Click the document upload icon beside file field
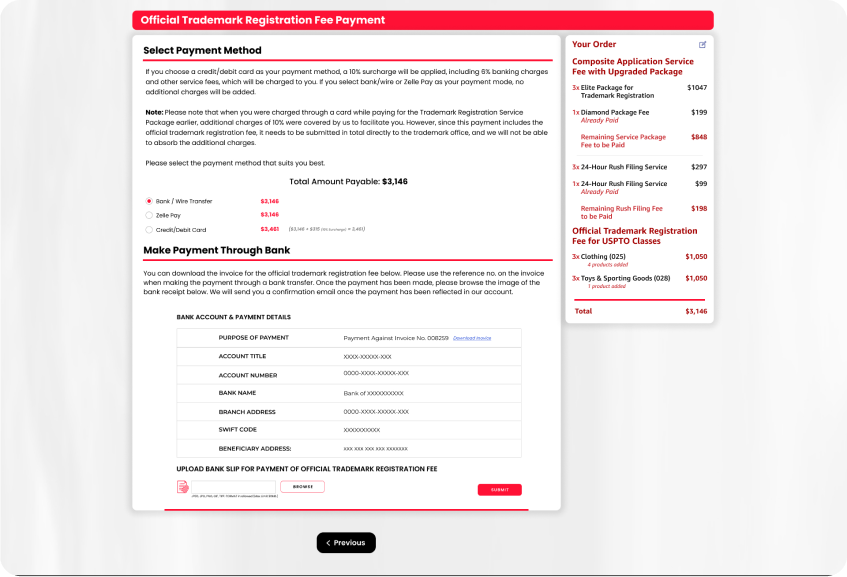 [x=183, y=487]
